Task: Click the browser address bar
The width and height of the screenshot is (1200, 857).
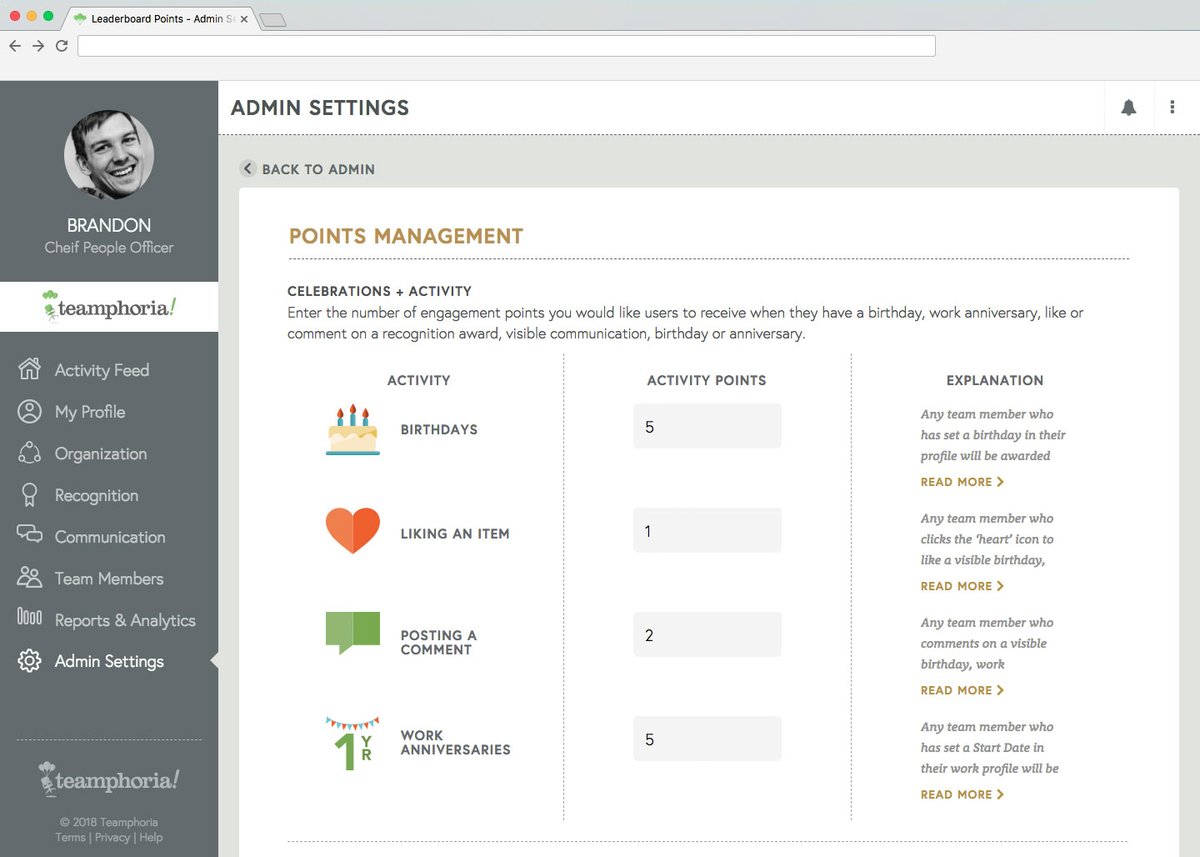Action: (506, 46)
